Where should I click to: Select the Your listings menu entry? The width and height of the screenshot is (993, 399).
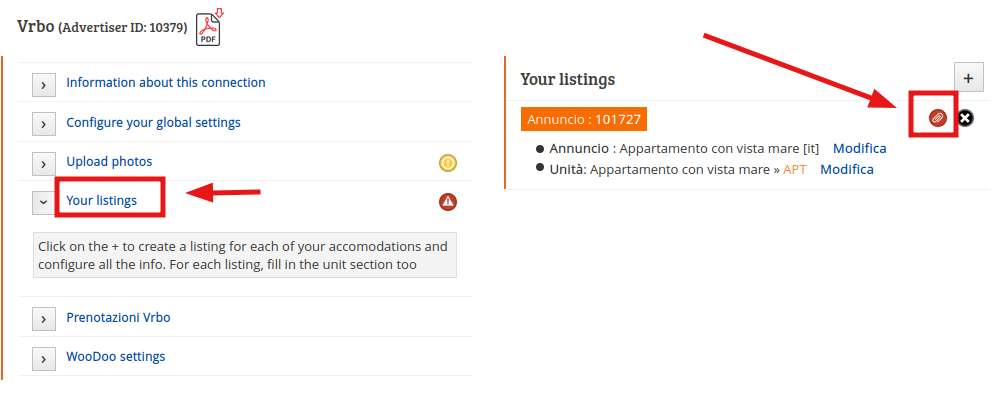coord(101,201)
